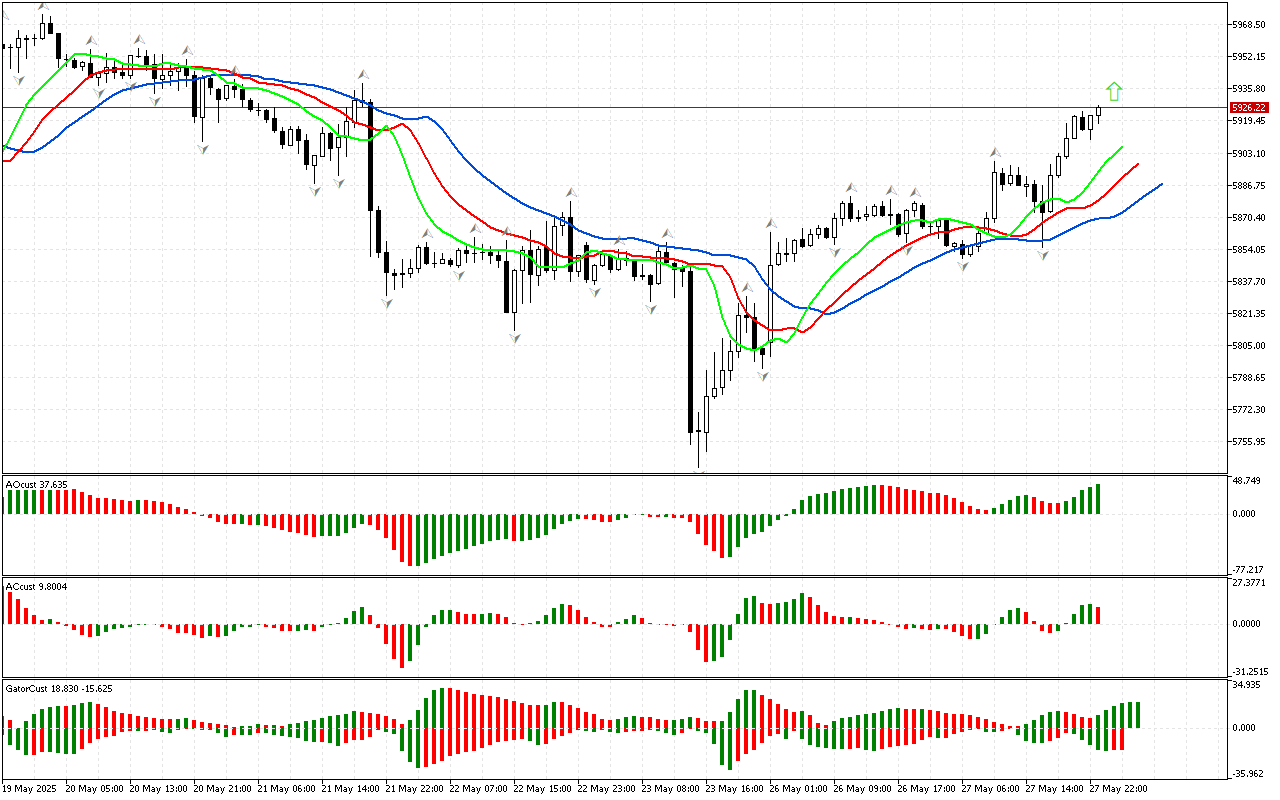Select the last red bar in the ACcust histogram
The image size is (1280, 800).
click(x=1097, y=615)
